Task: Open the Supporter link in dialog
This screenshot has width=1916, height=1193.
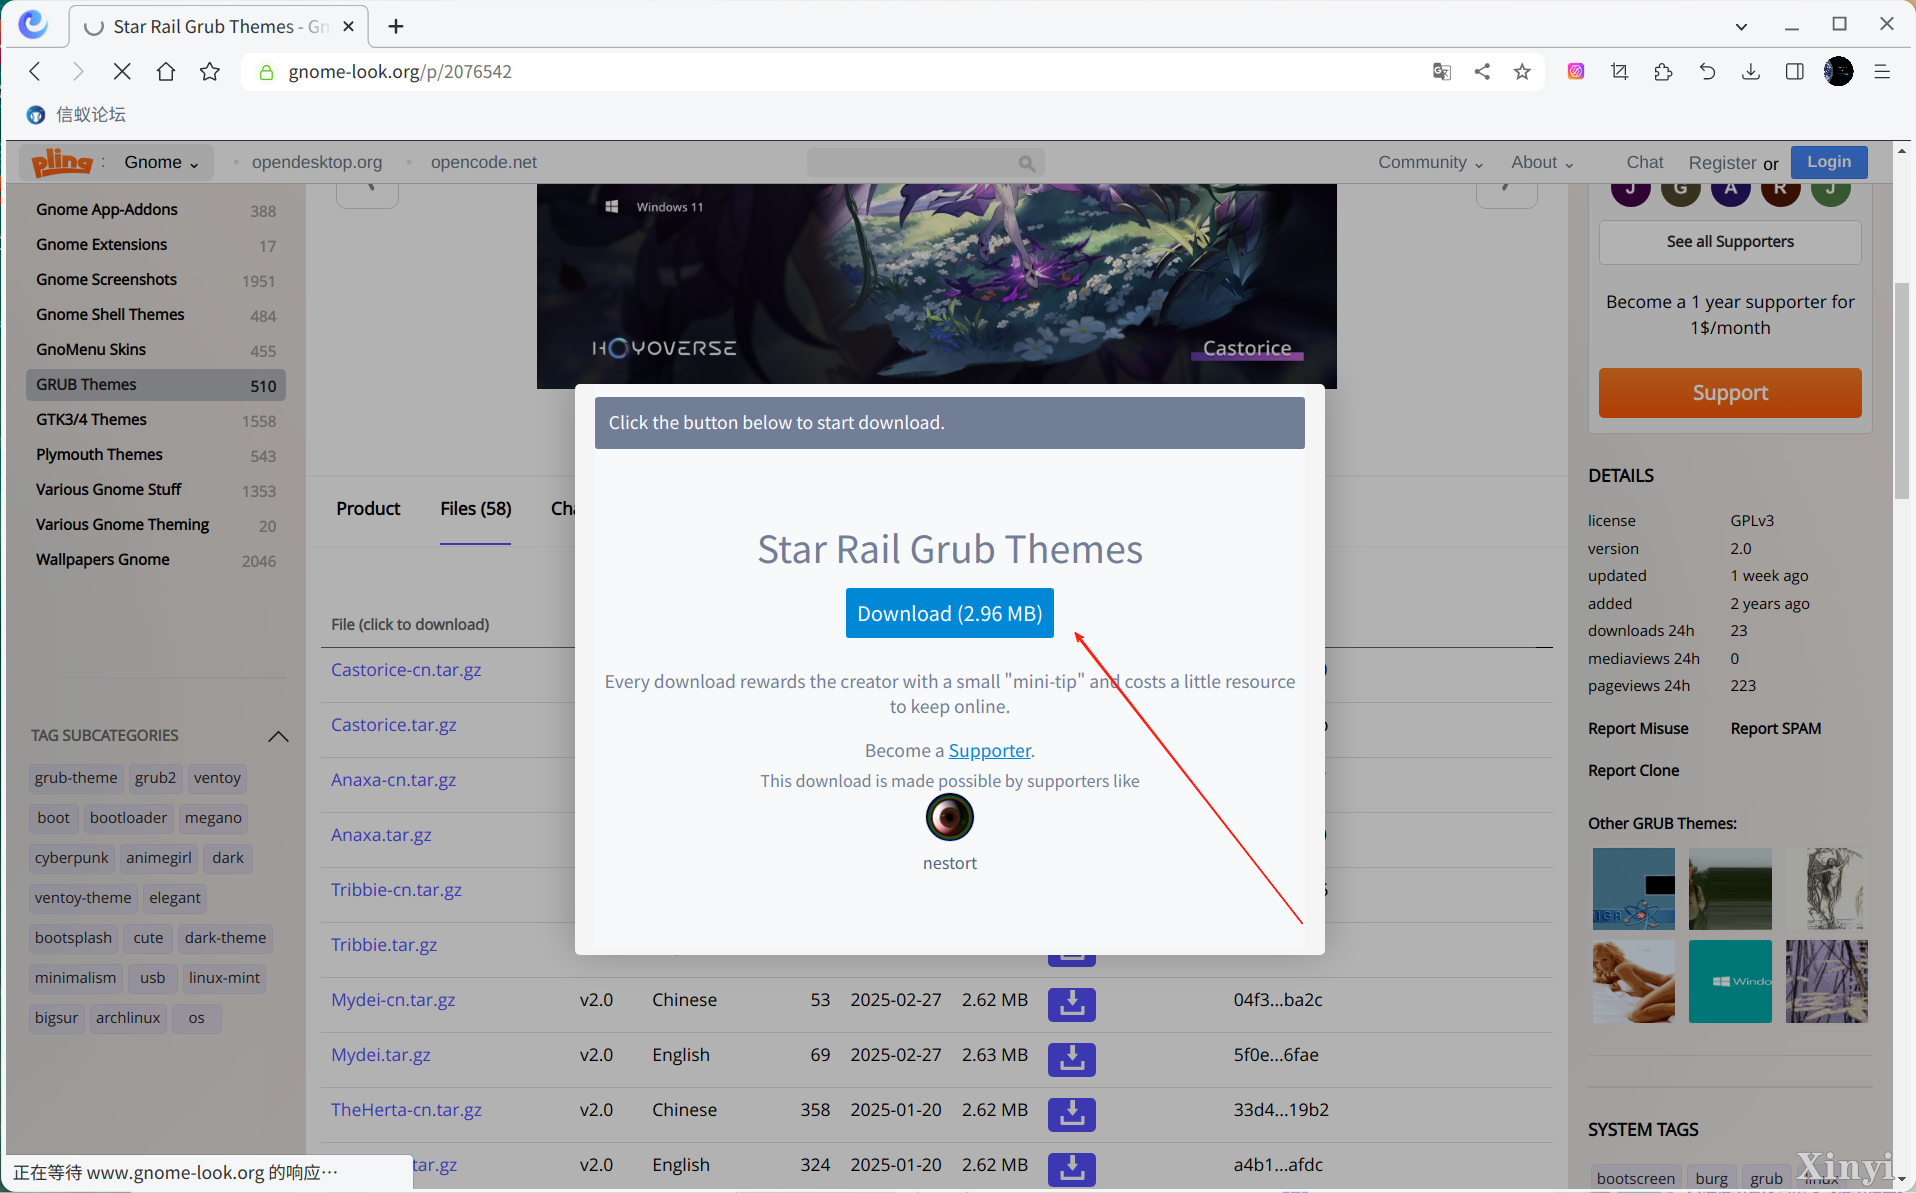Action: [x=989, y=750]
